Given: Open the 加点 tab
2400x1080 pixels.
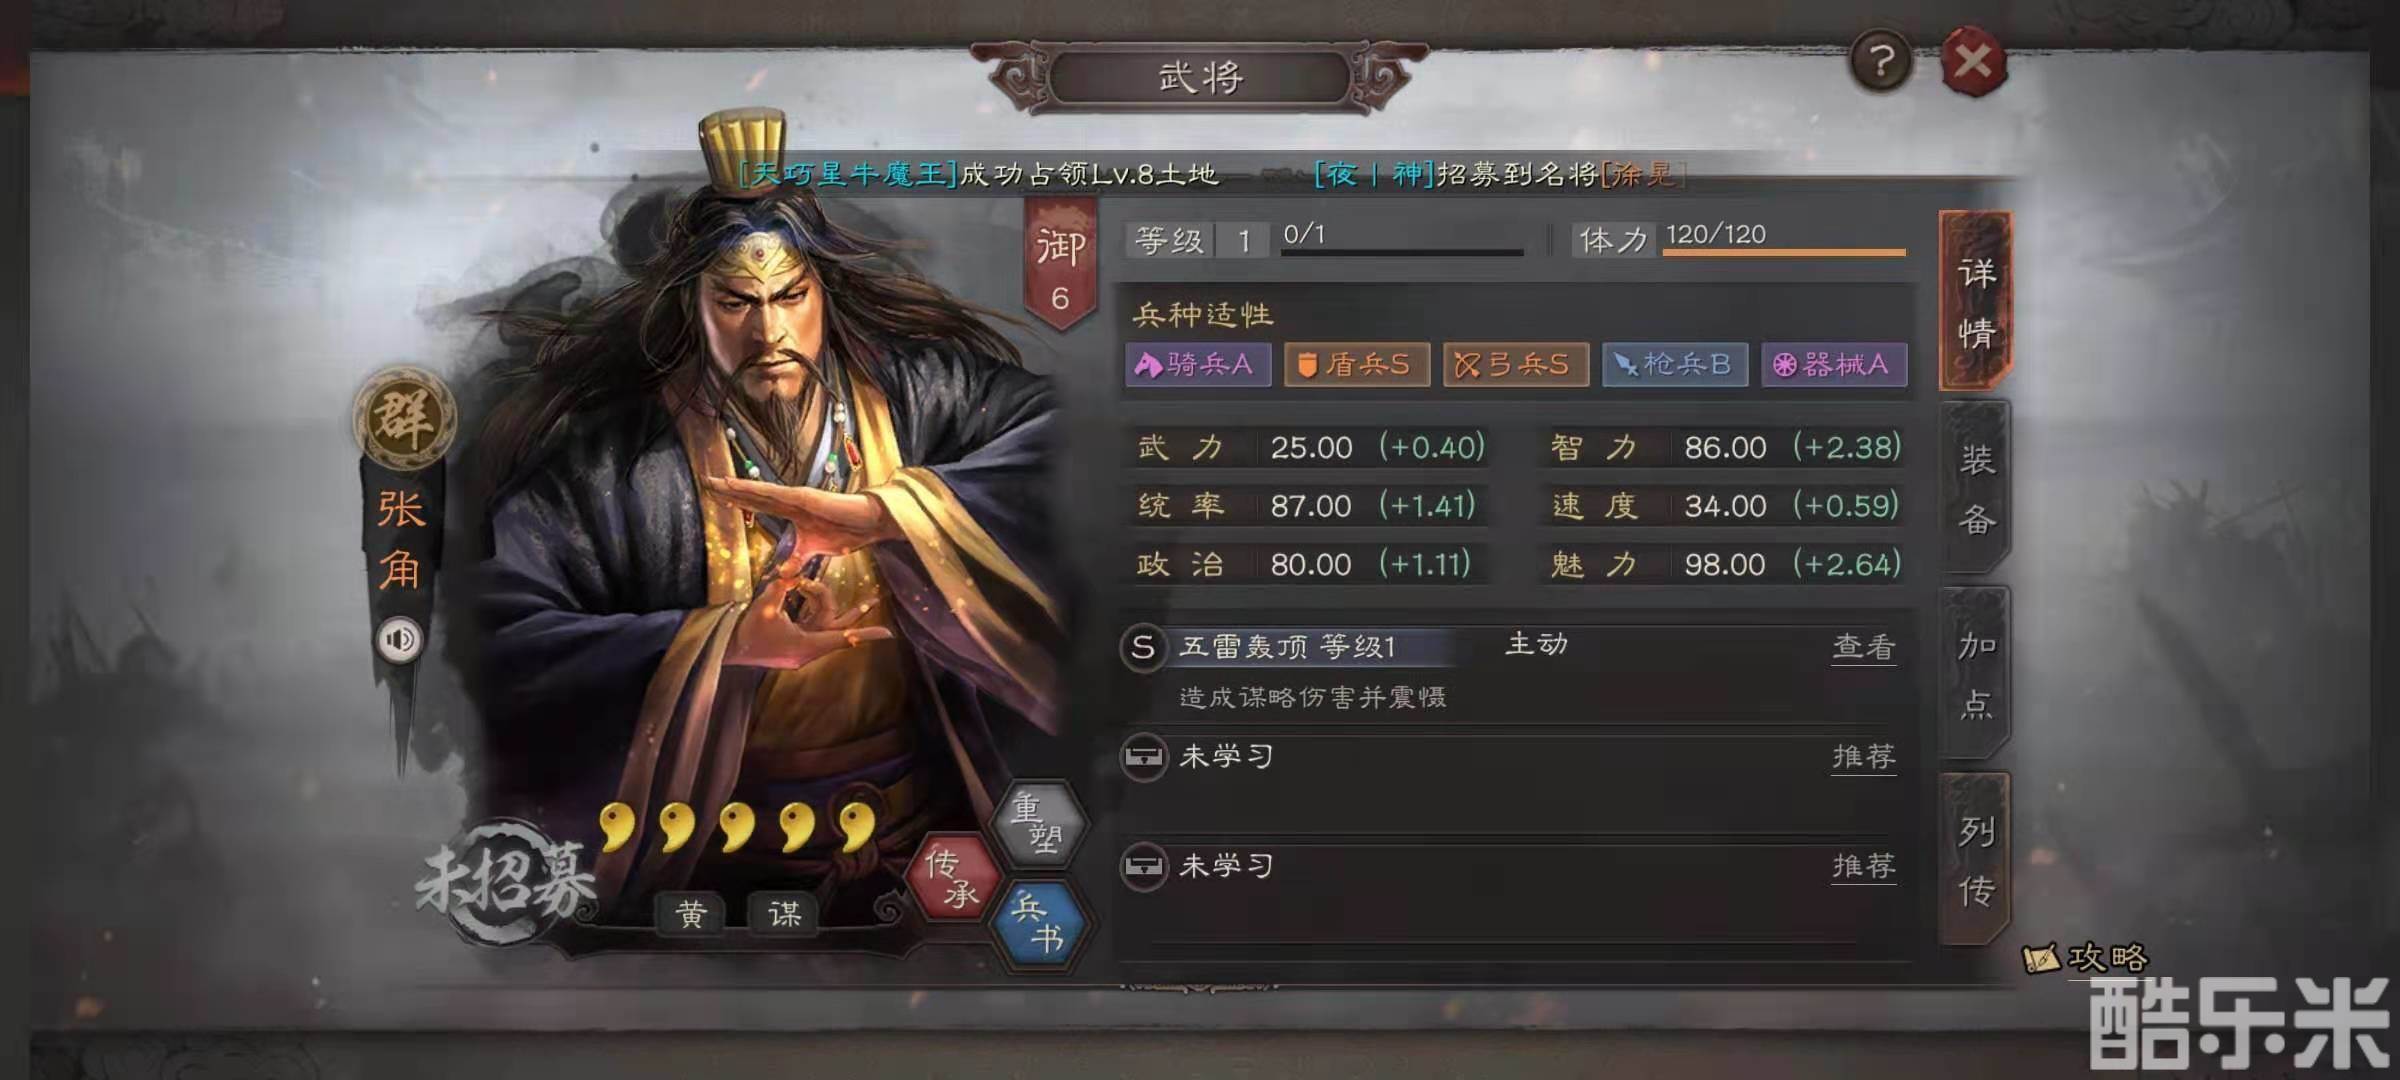Looking at the screenshot, I should [1975, 674].
